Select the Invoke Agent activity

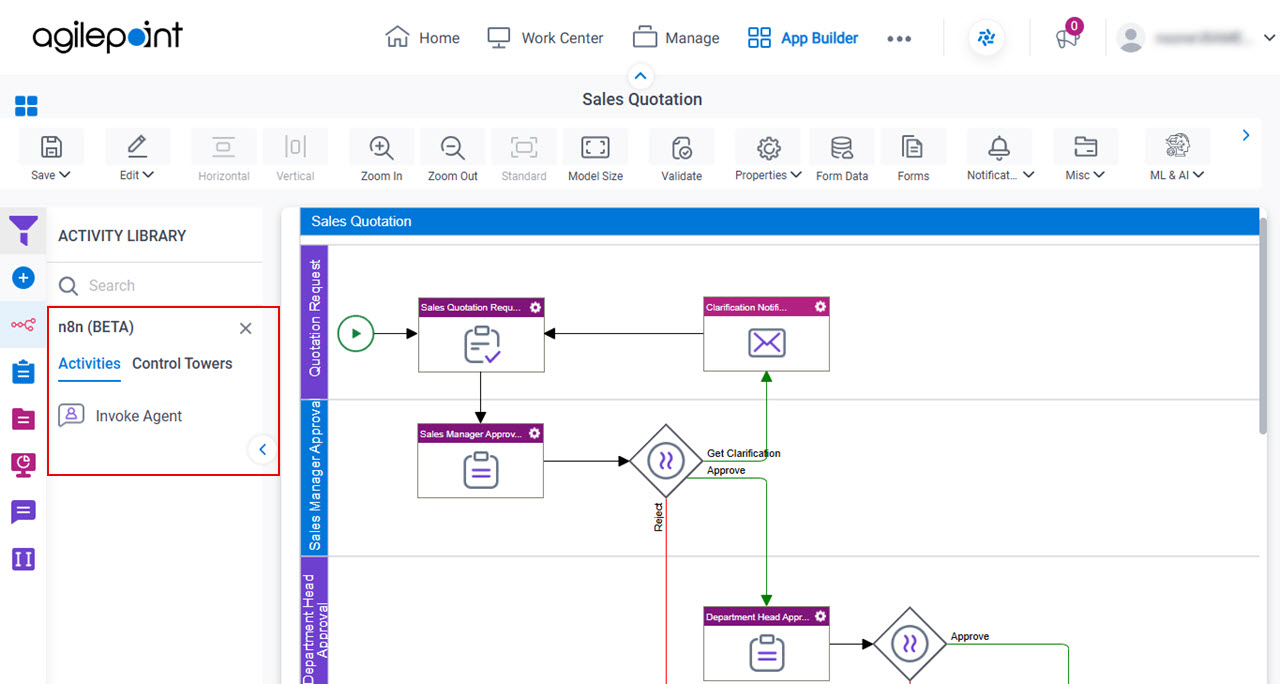tap(120, 416)
